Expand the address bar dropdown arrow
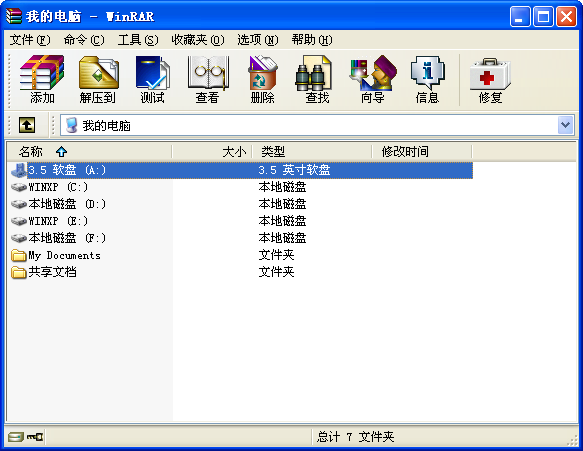The width and height of the screenshot is (583, 451). [566, 125]
